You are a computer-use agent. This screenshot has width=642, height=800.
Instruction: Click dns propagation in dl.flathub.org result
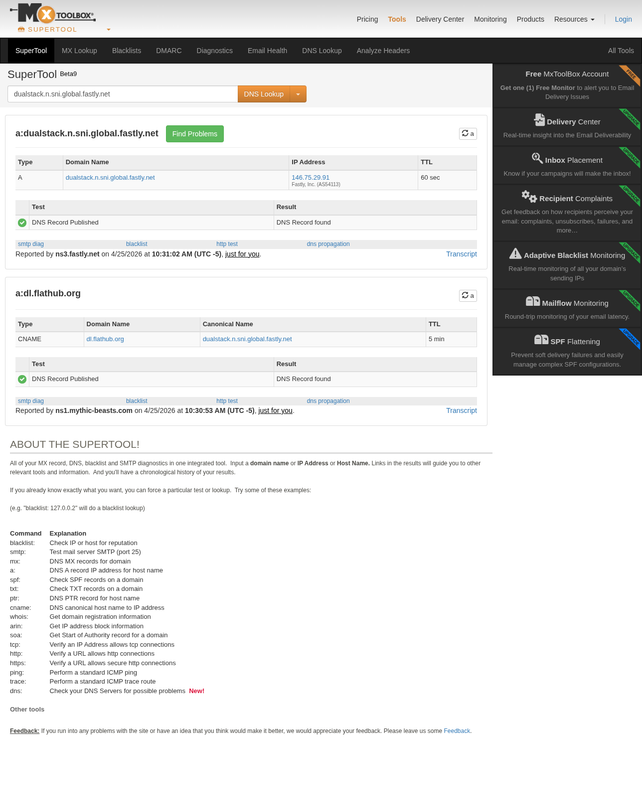pos(328,401)
